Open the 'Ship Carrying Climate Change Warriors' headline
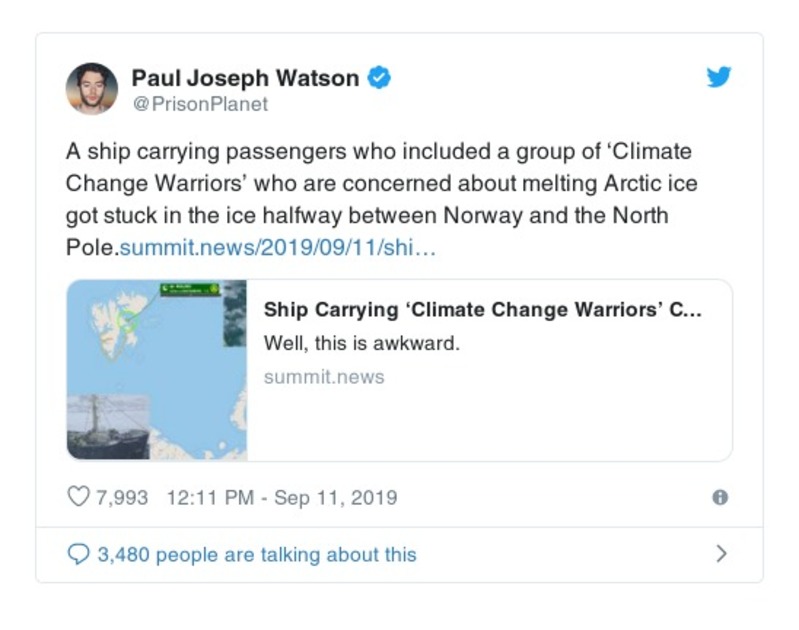 click(482, 310)
